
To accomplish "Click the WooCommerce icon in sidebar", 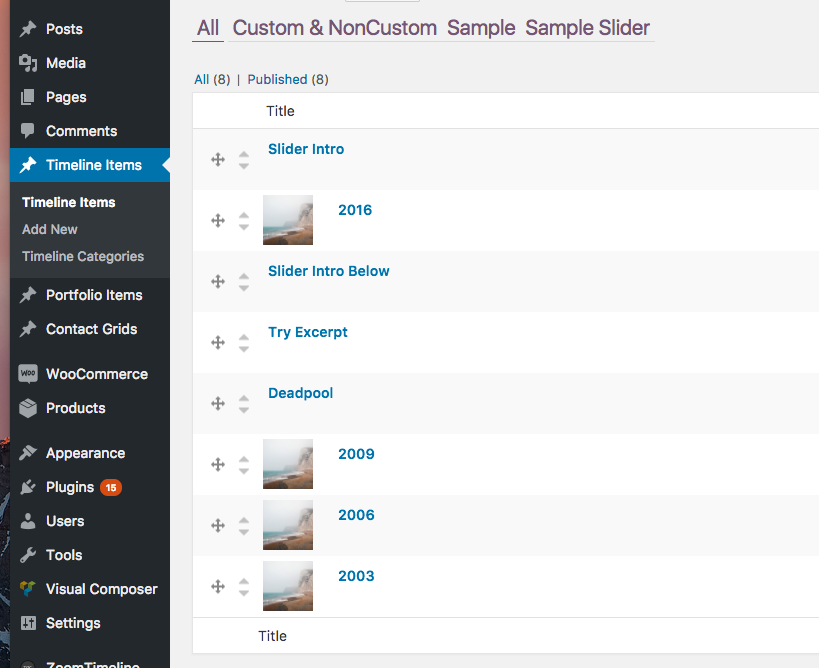I will pyautogui.click(x=28, y=374).
